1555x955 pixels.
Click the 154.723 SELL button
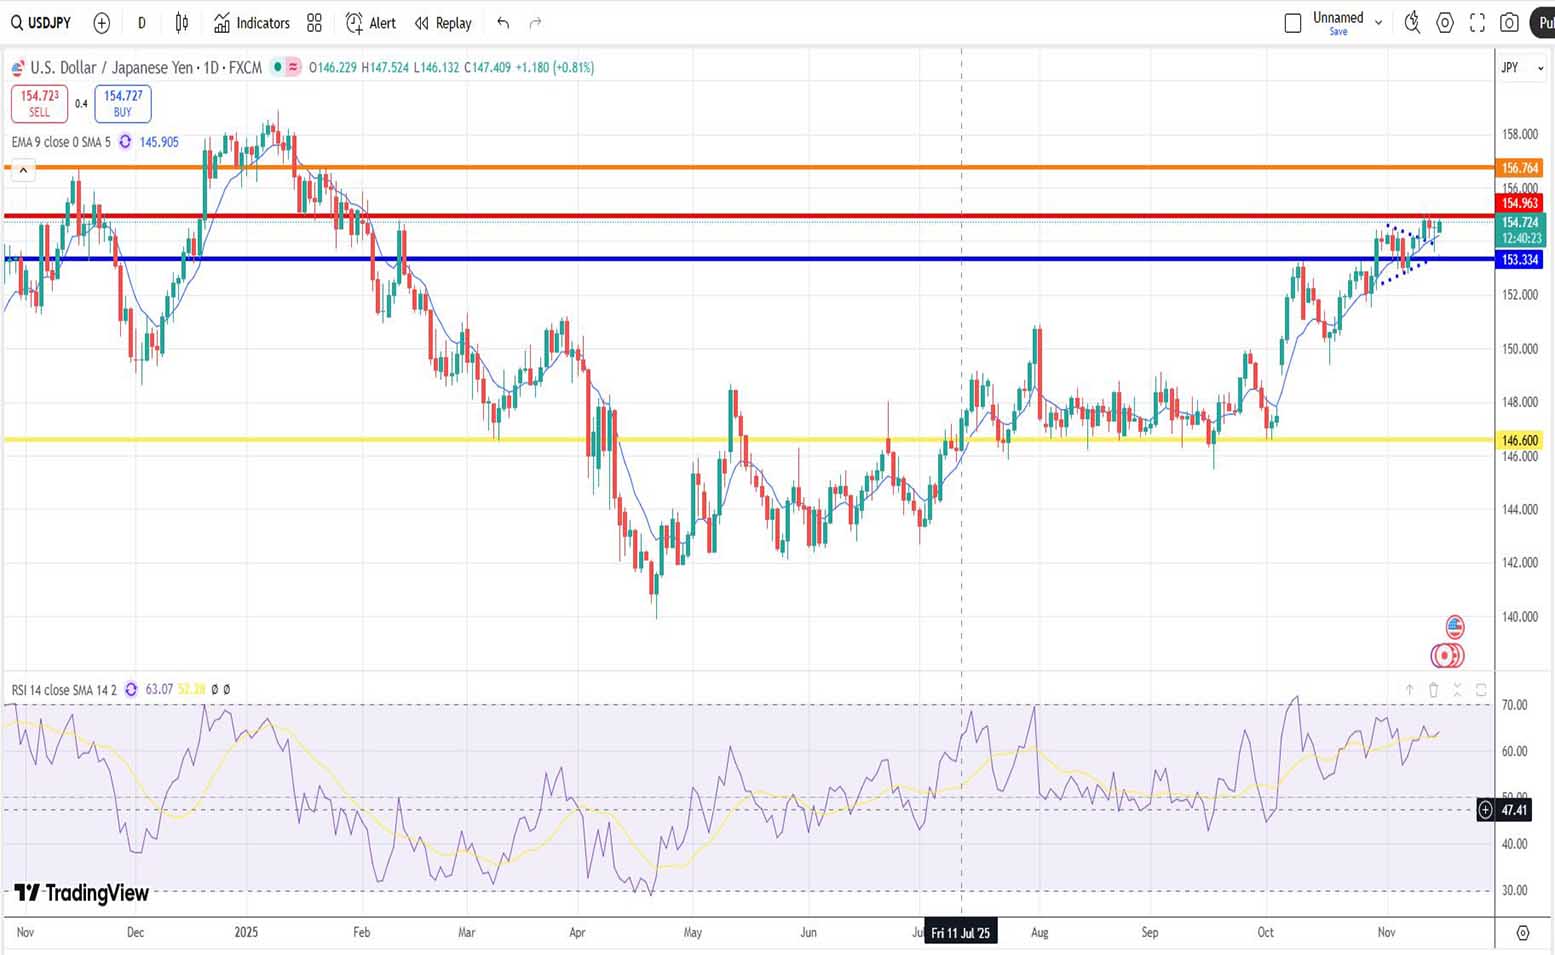40,103
